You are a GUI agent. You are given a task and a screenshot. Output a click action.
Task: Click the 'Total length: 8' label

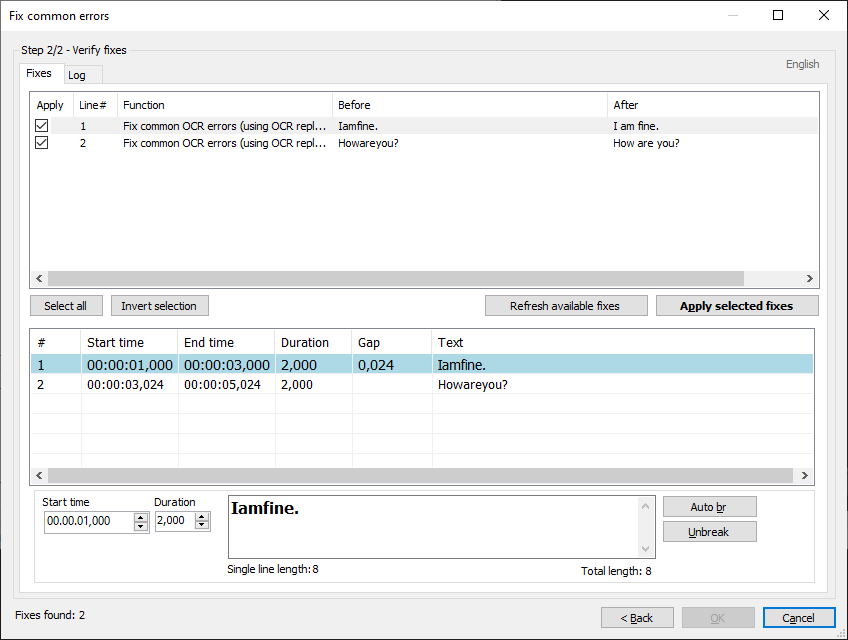616,571
